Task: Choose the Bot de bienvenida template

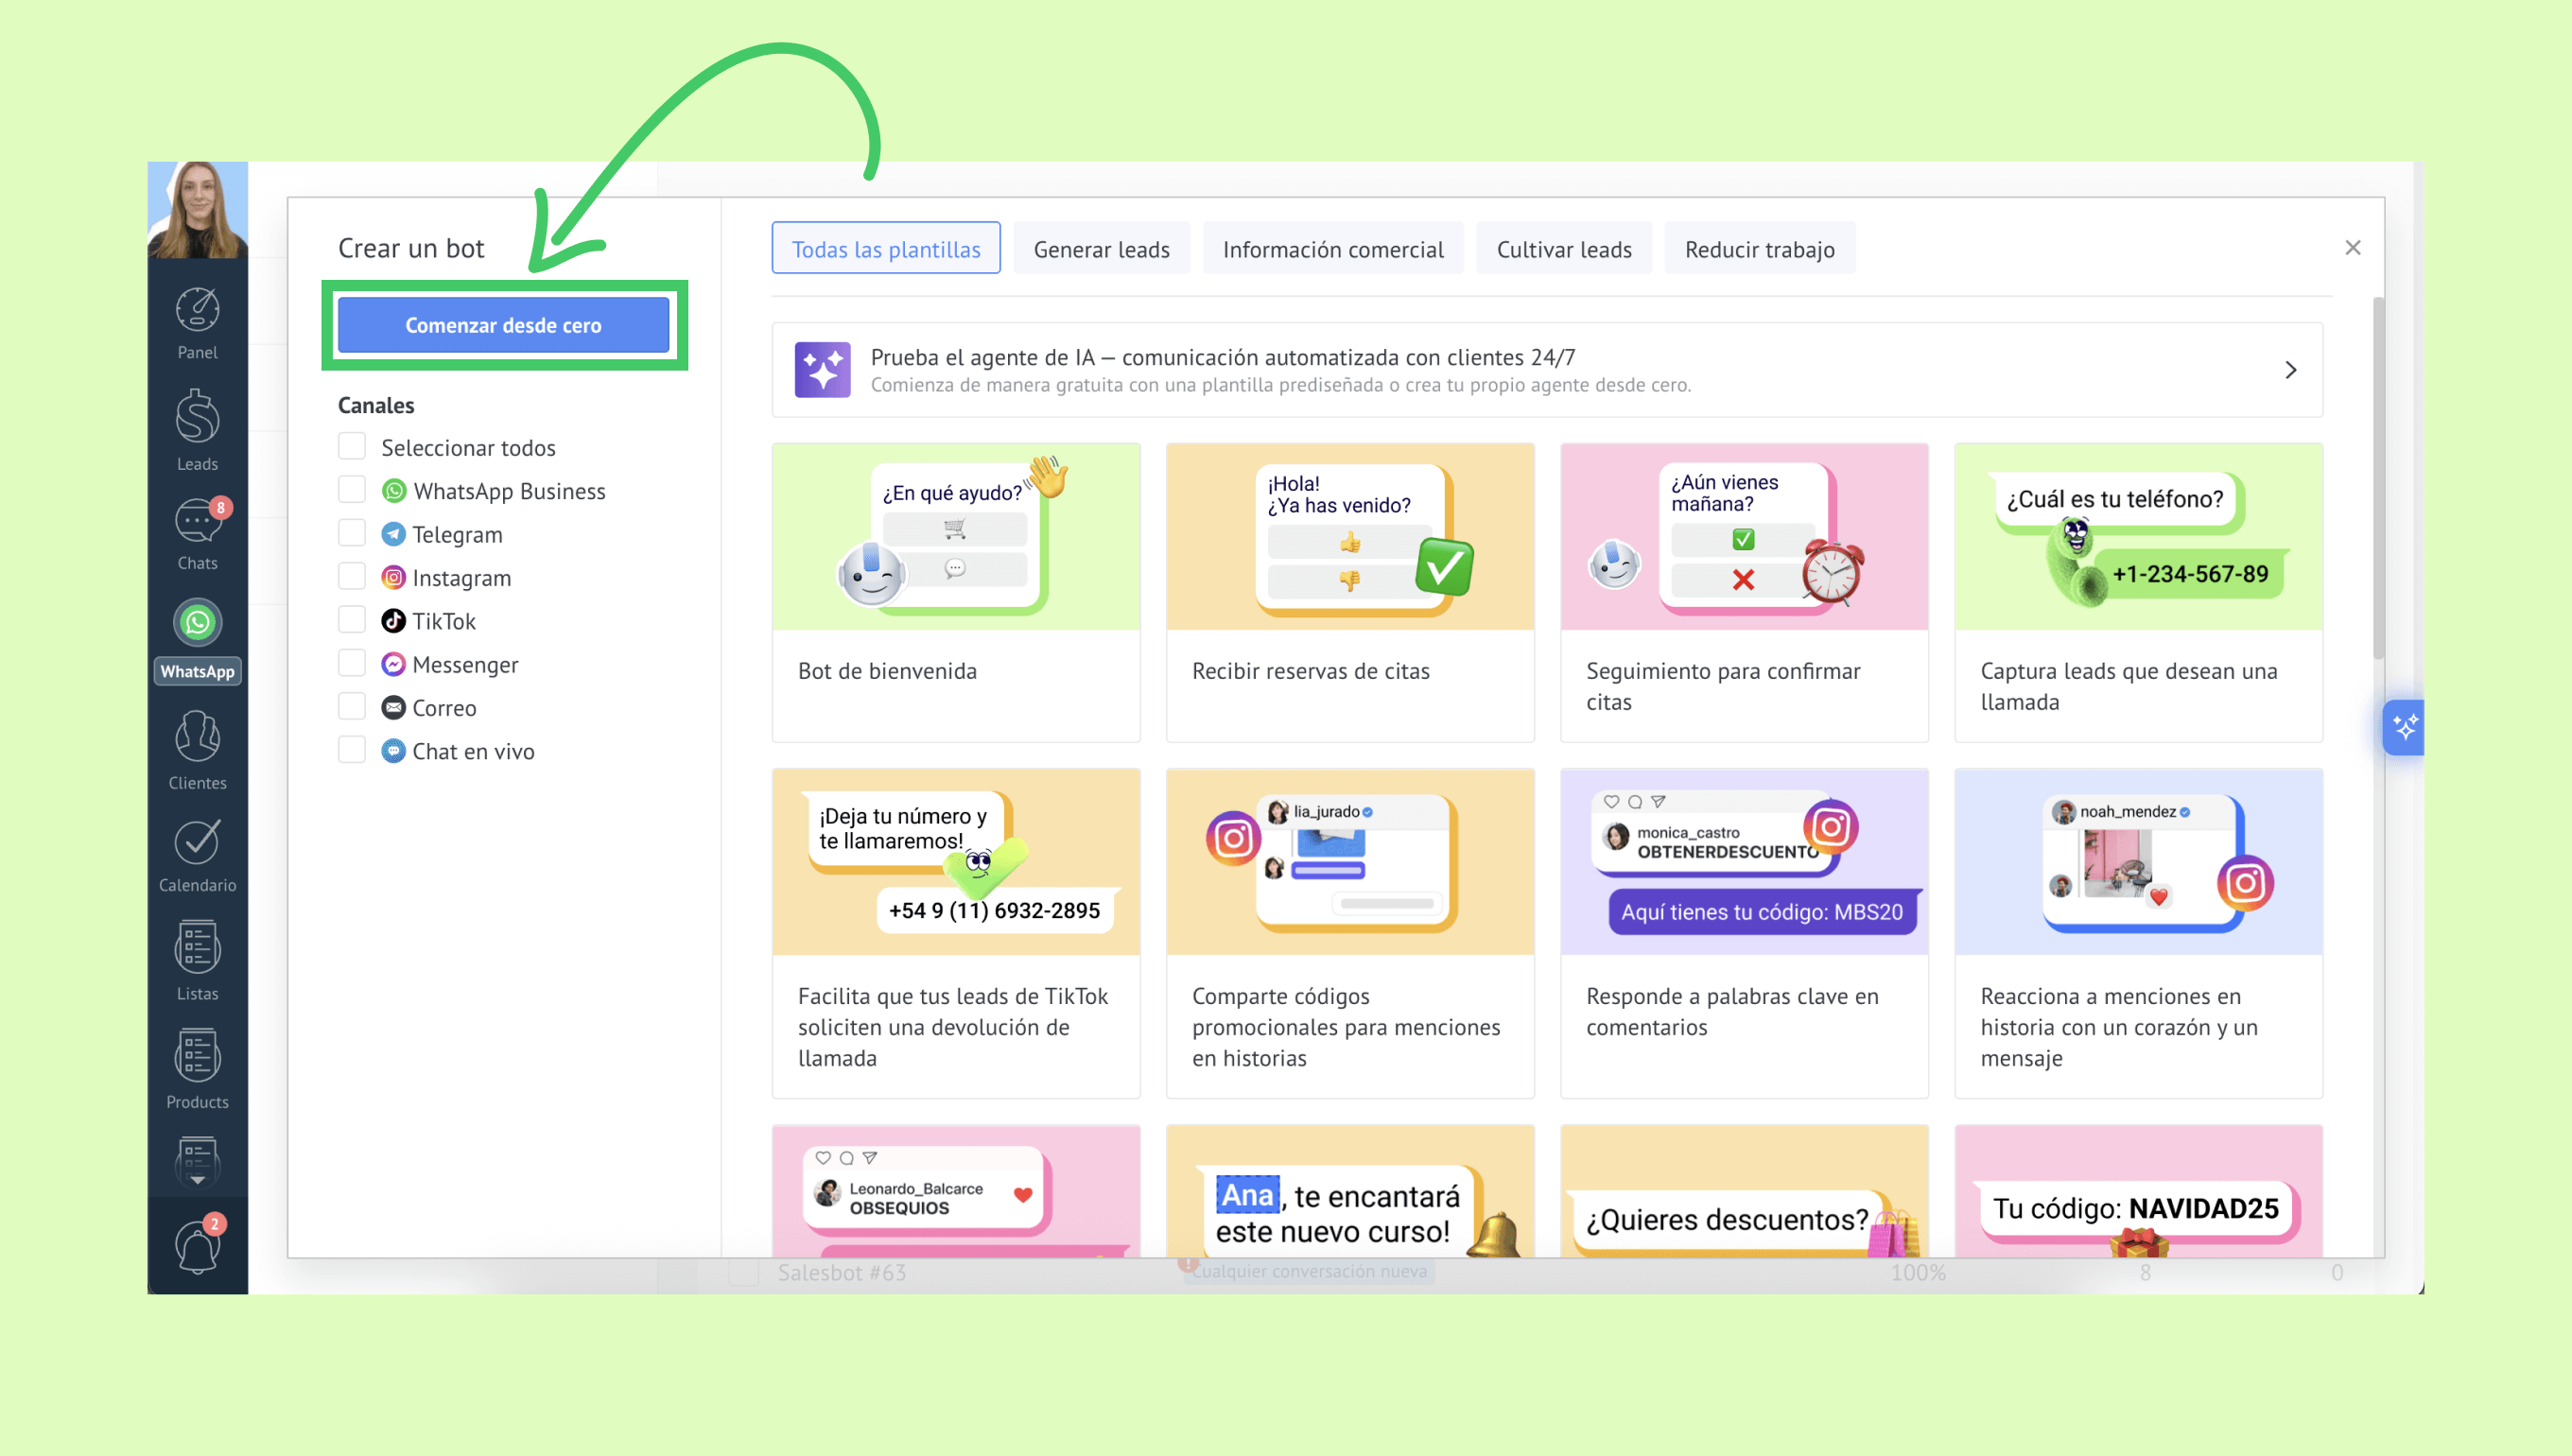Action: coord(955,592)
